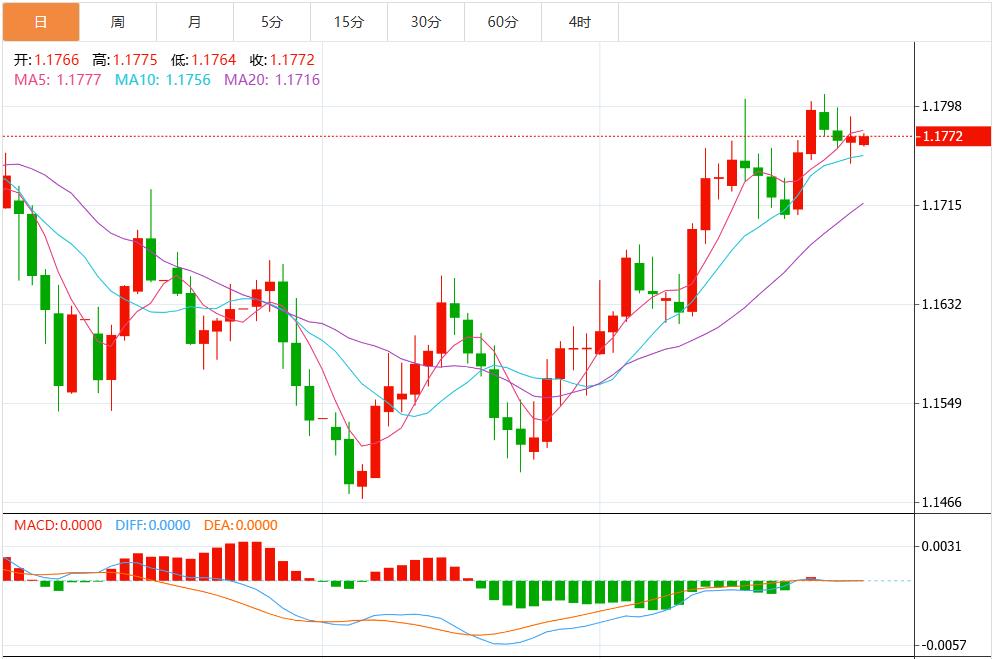Show the 60分 interval chart

coord(503,21)
